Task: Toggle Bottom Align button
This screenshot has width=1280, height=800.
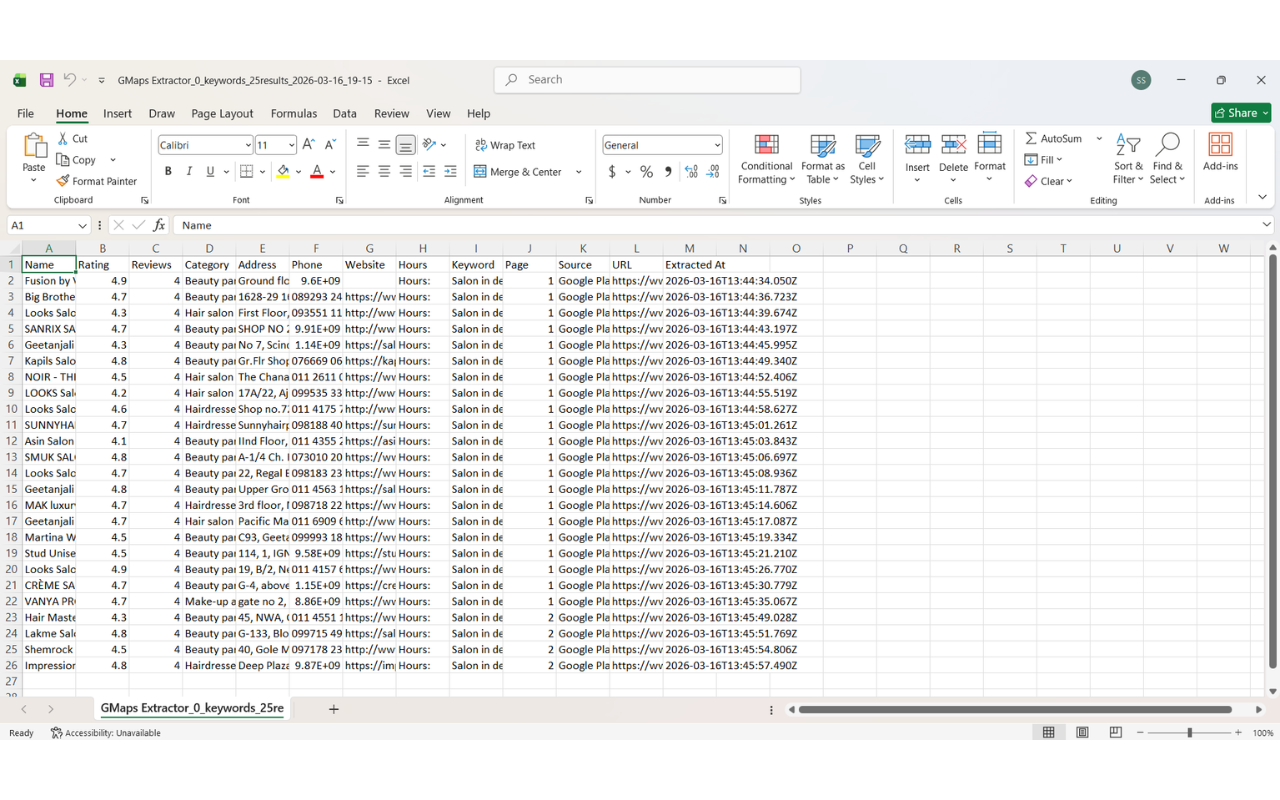Action: click(x=405, y=145)
